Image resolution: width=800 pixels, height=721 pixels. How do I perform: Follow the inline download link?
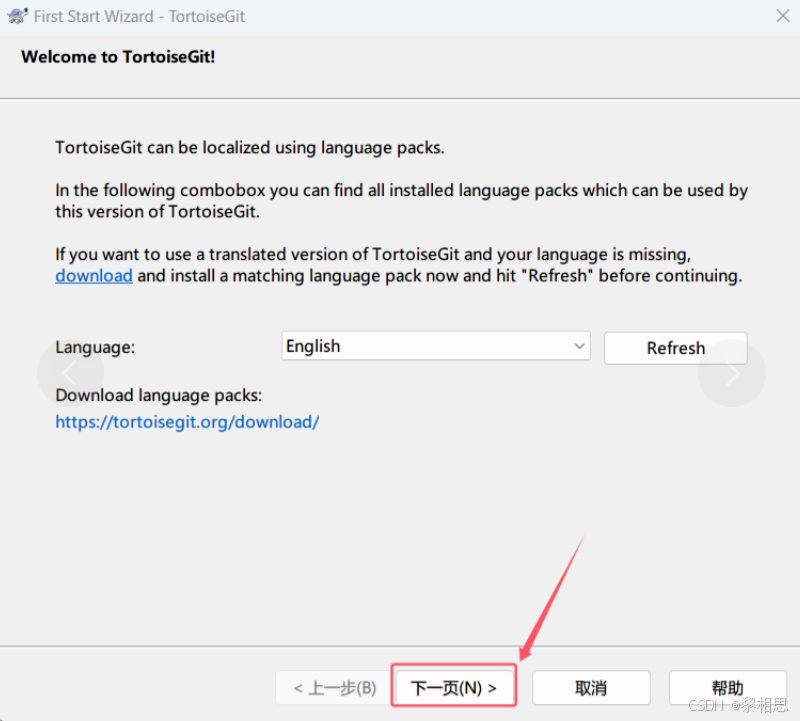coord(94,276)
